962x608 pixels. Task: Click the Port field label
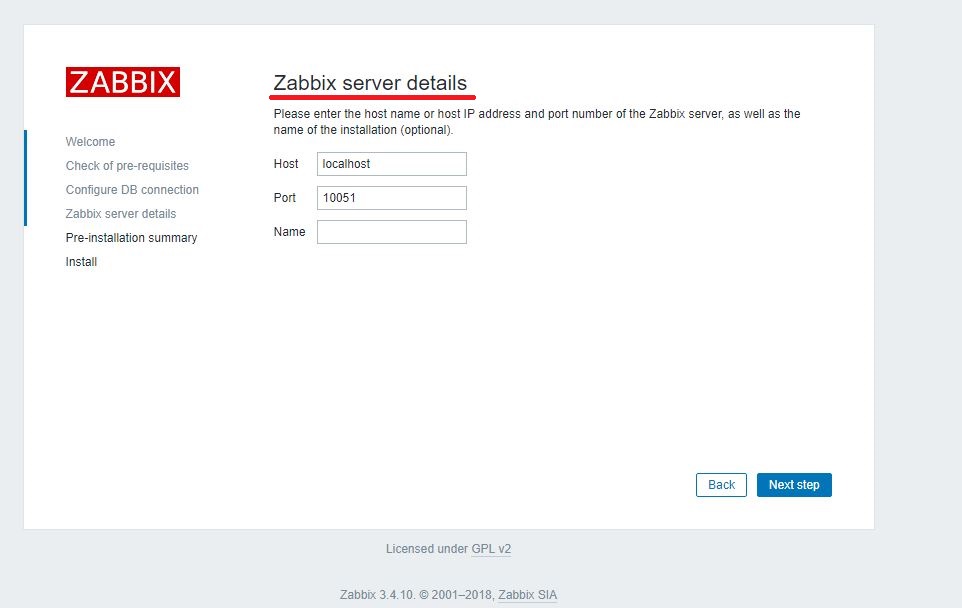pos(285,198)
